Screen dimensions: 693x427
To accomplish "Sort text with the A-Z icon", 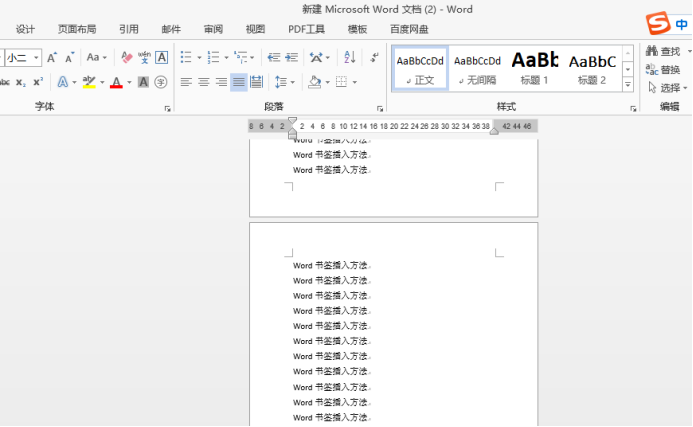I will coord(350,57).
